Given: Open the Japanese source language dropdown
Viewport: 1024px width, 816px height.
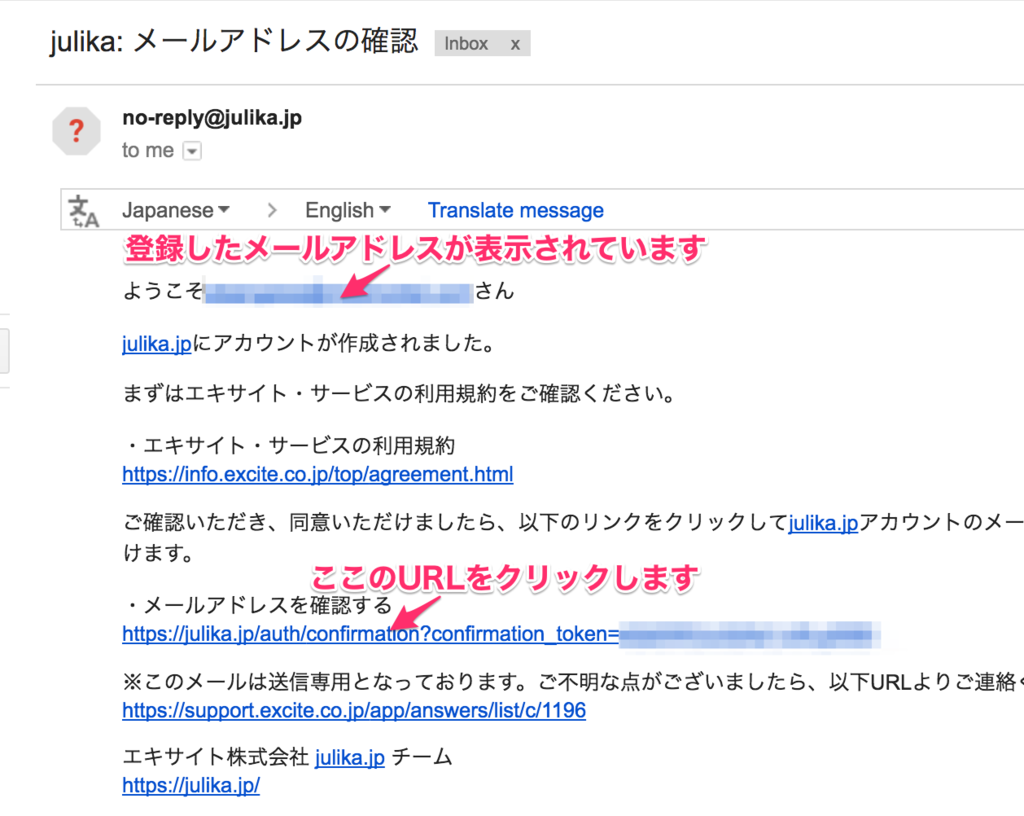Looking at the screenshot, I should point(176,210).
